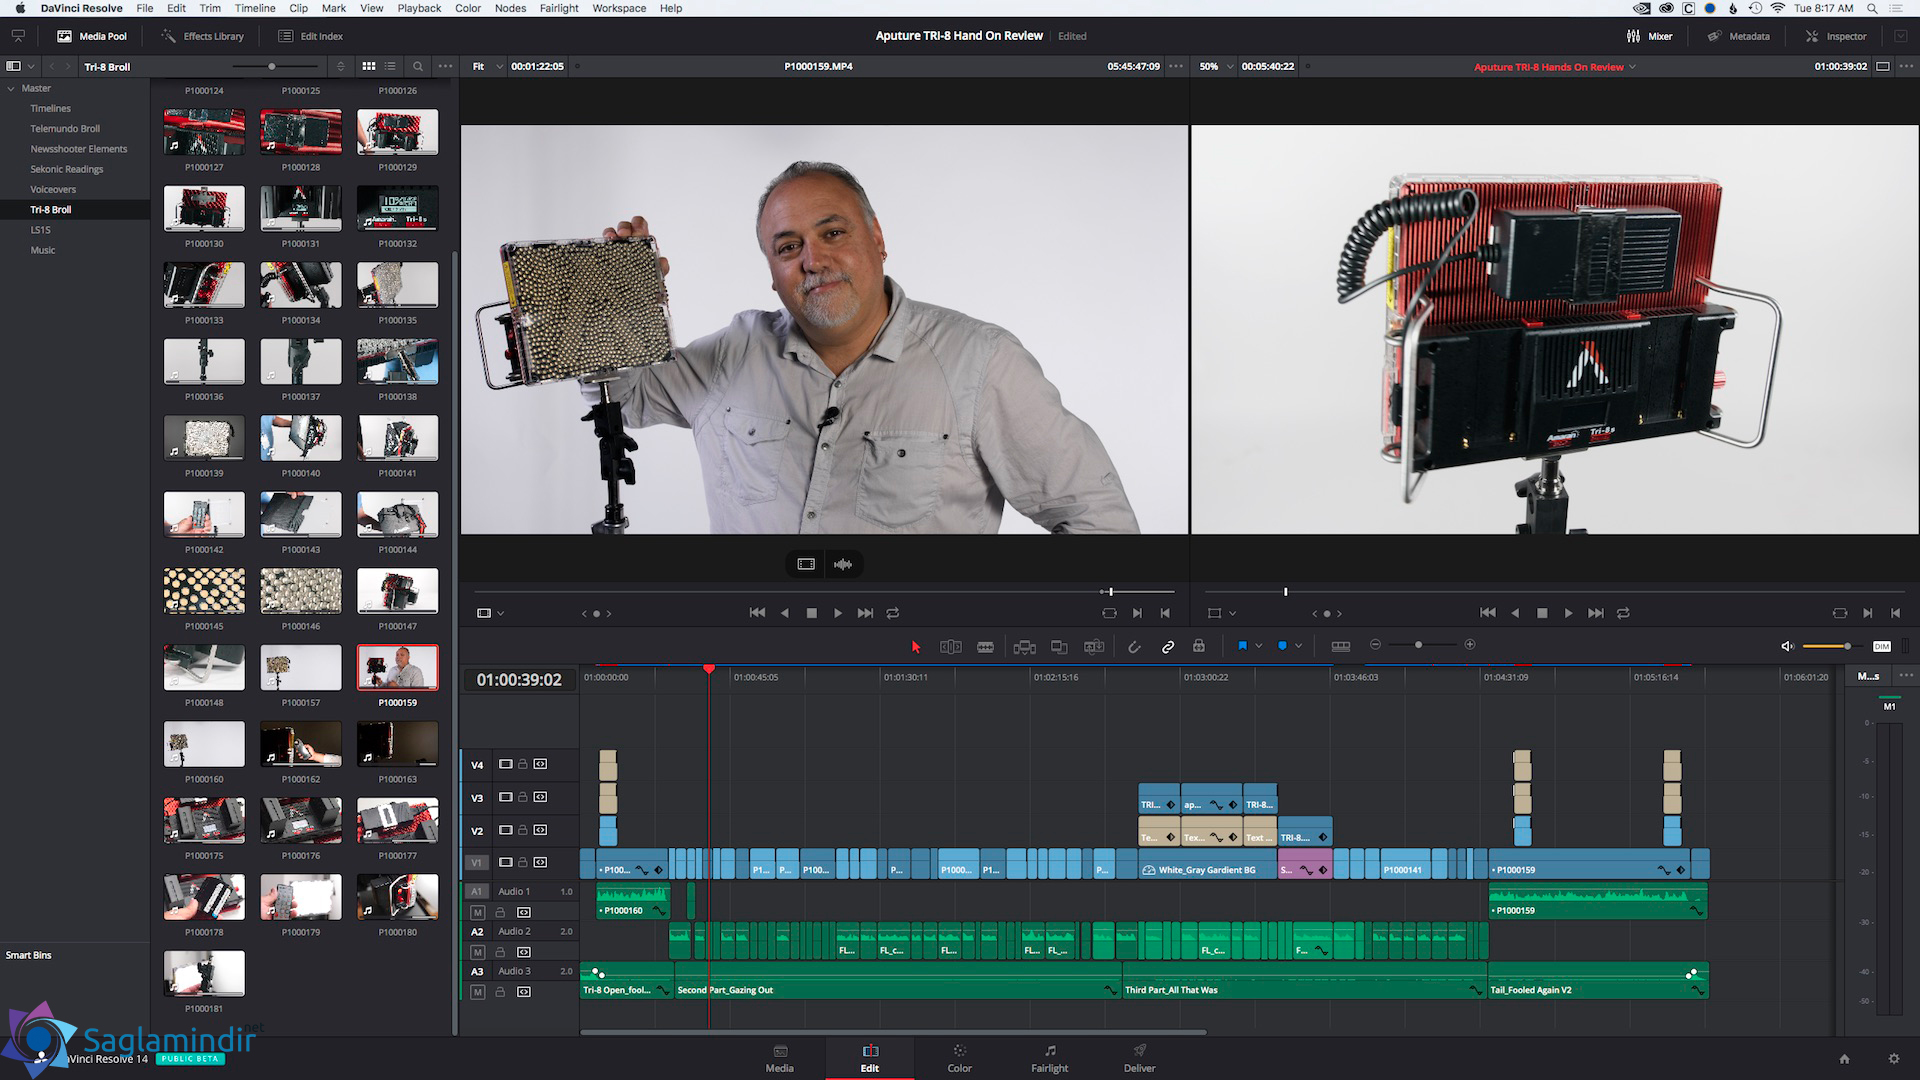Toggle V1 video track visibility eye

click(x=505, y=862)
